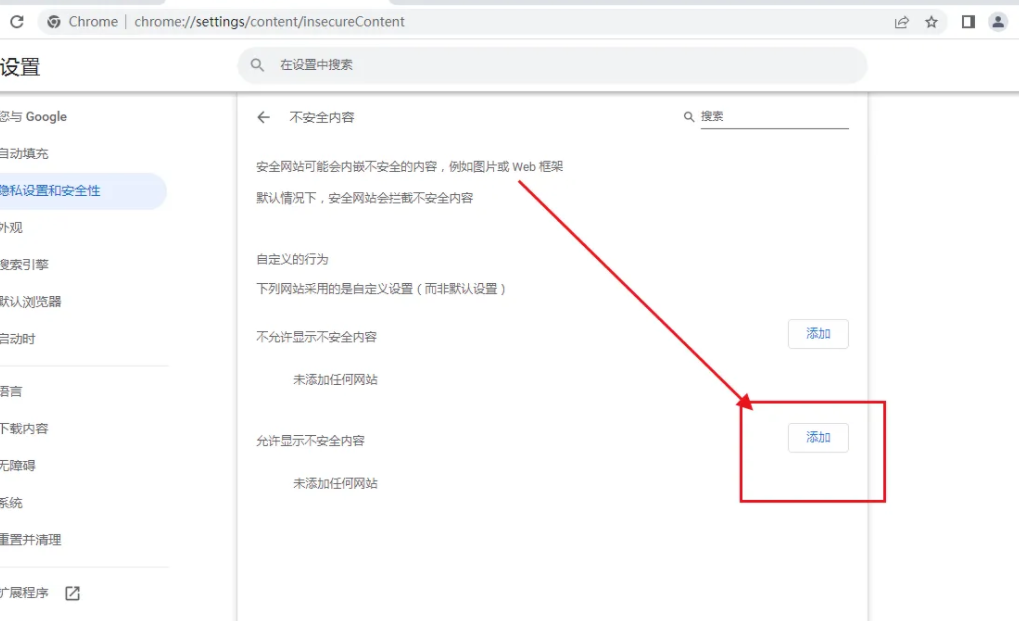The image size is (1019, 621).
Task: Open 外观 settings section
Action: pyautogui.click(x=12, y=228)
